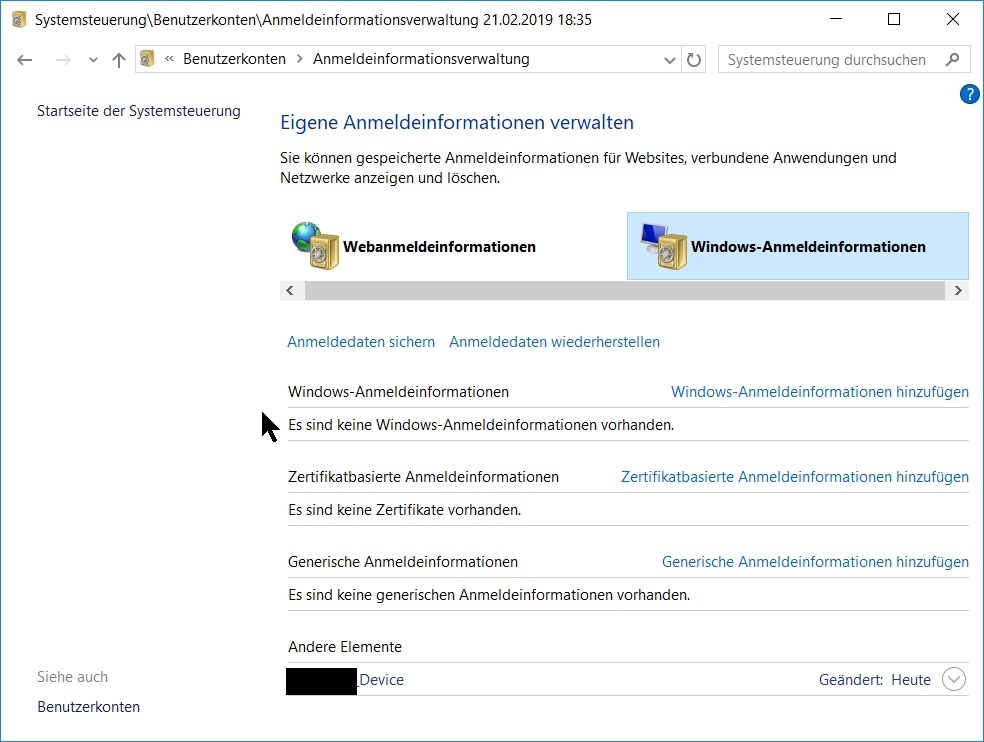The width and height of the screenshot is (984, 742).
Task: Click Anmeldedaten wiederherstellen link
Action: tap(554, 342)
